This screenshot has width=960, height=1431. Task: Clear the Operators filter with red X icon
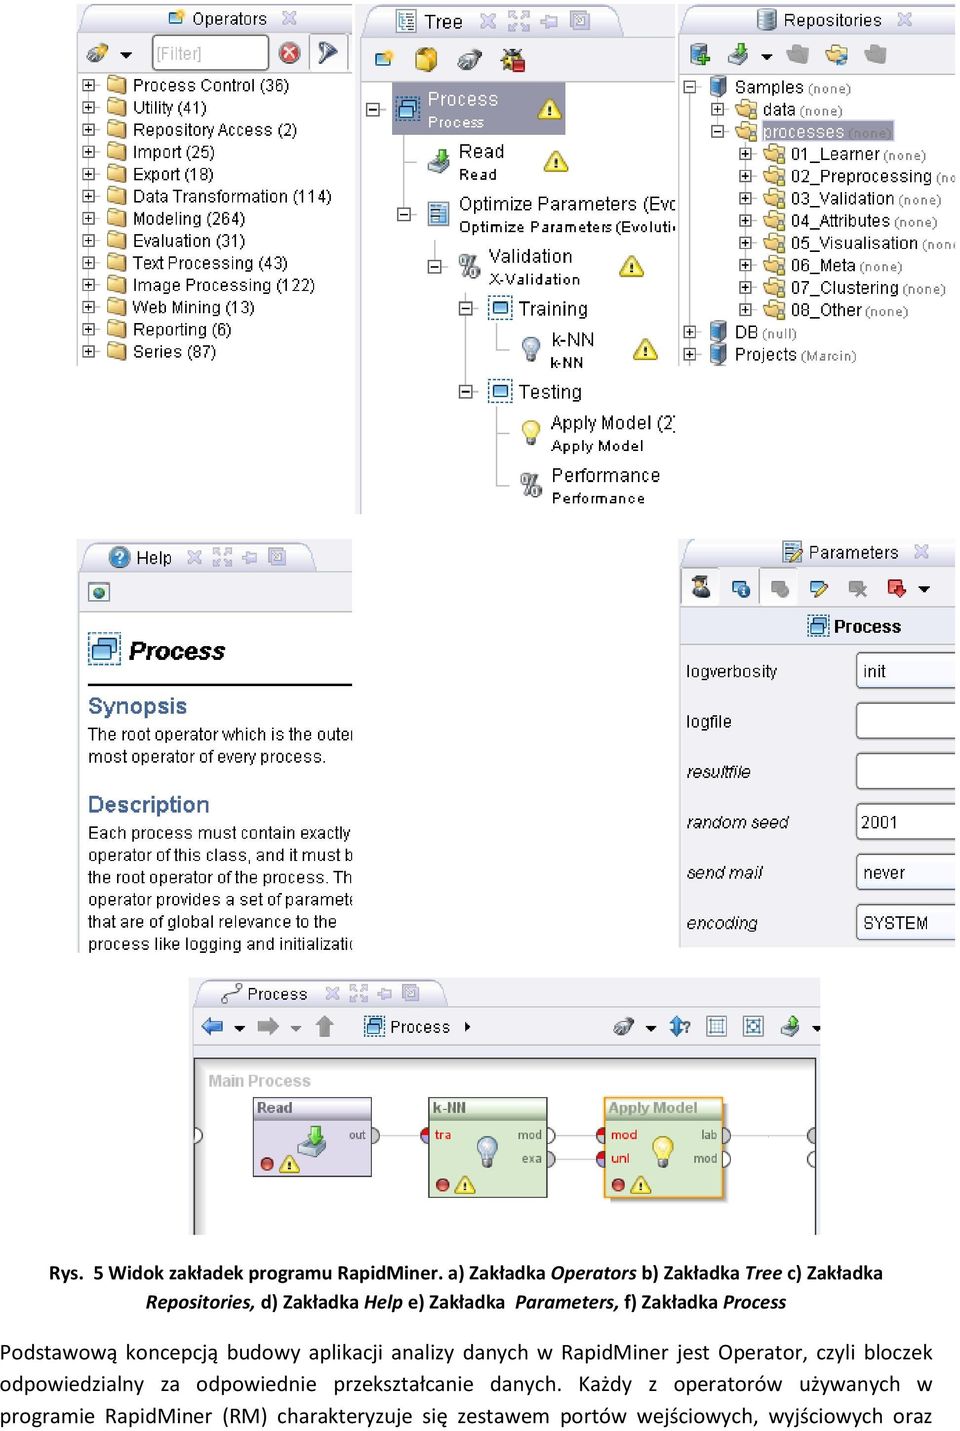tap(289, 53)
